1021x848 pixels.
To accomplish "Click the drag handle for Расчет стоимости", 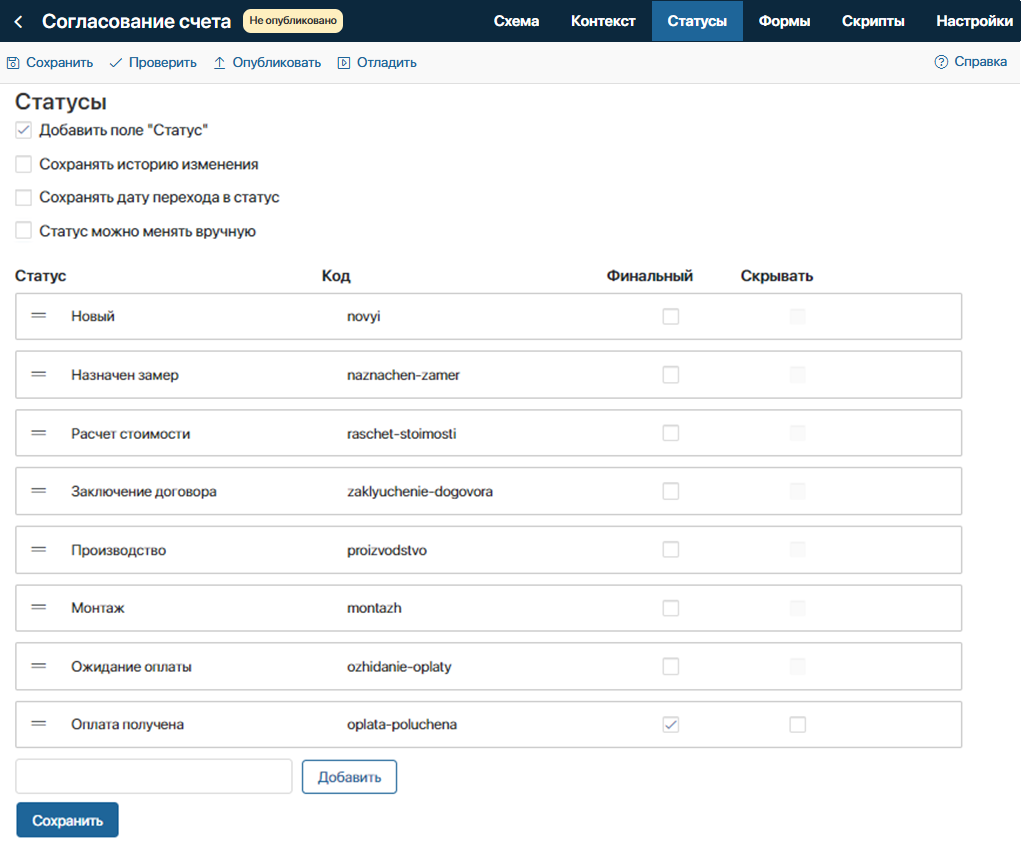I will [x=39, y=433].
